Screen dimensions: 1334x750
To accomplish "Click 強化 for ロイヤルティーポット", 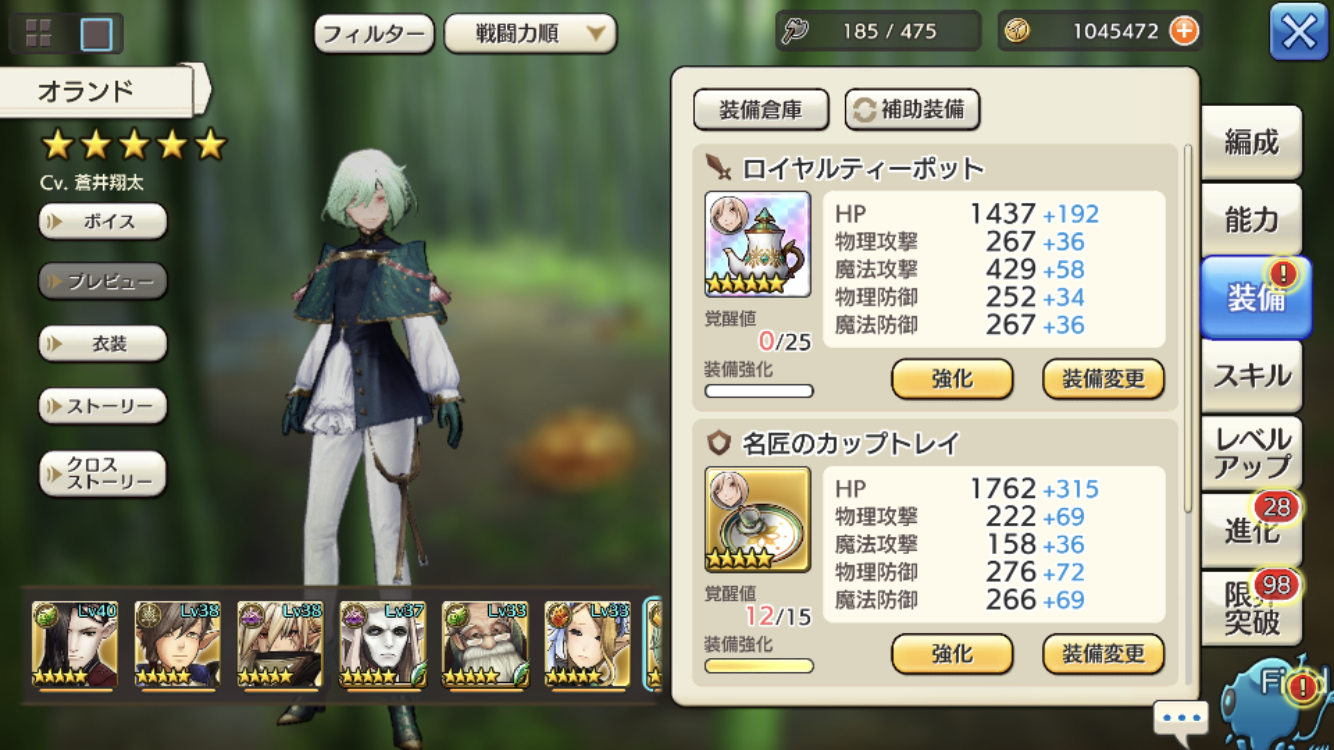I will pyautogui.click(x=952, y=380).
